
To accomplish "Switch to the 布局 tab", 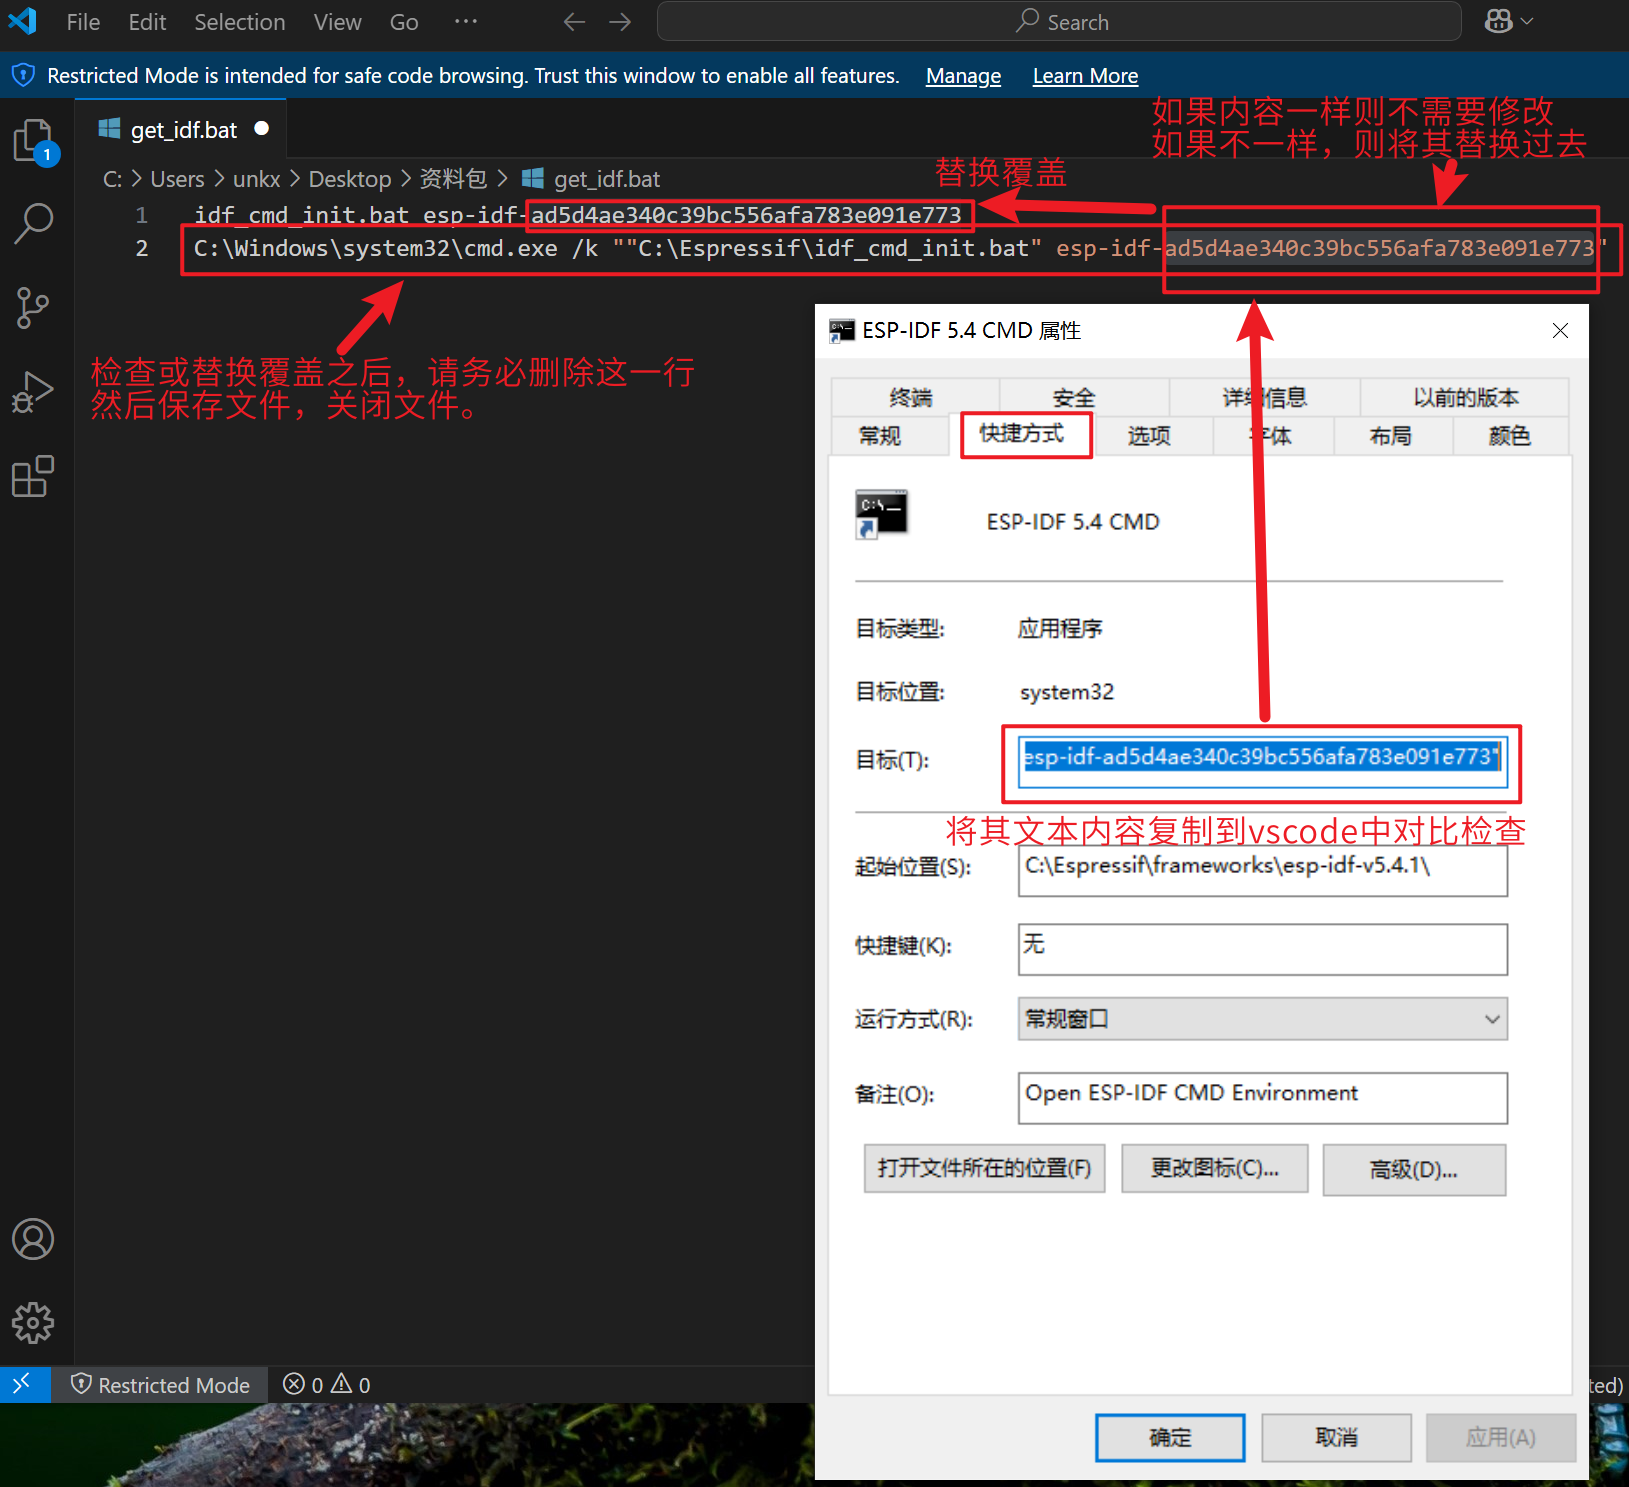I will 1391,436.
